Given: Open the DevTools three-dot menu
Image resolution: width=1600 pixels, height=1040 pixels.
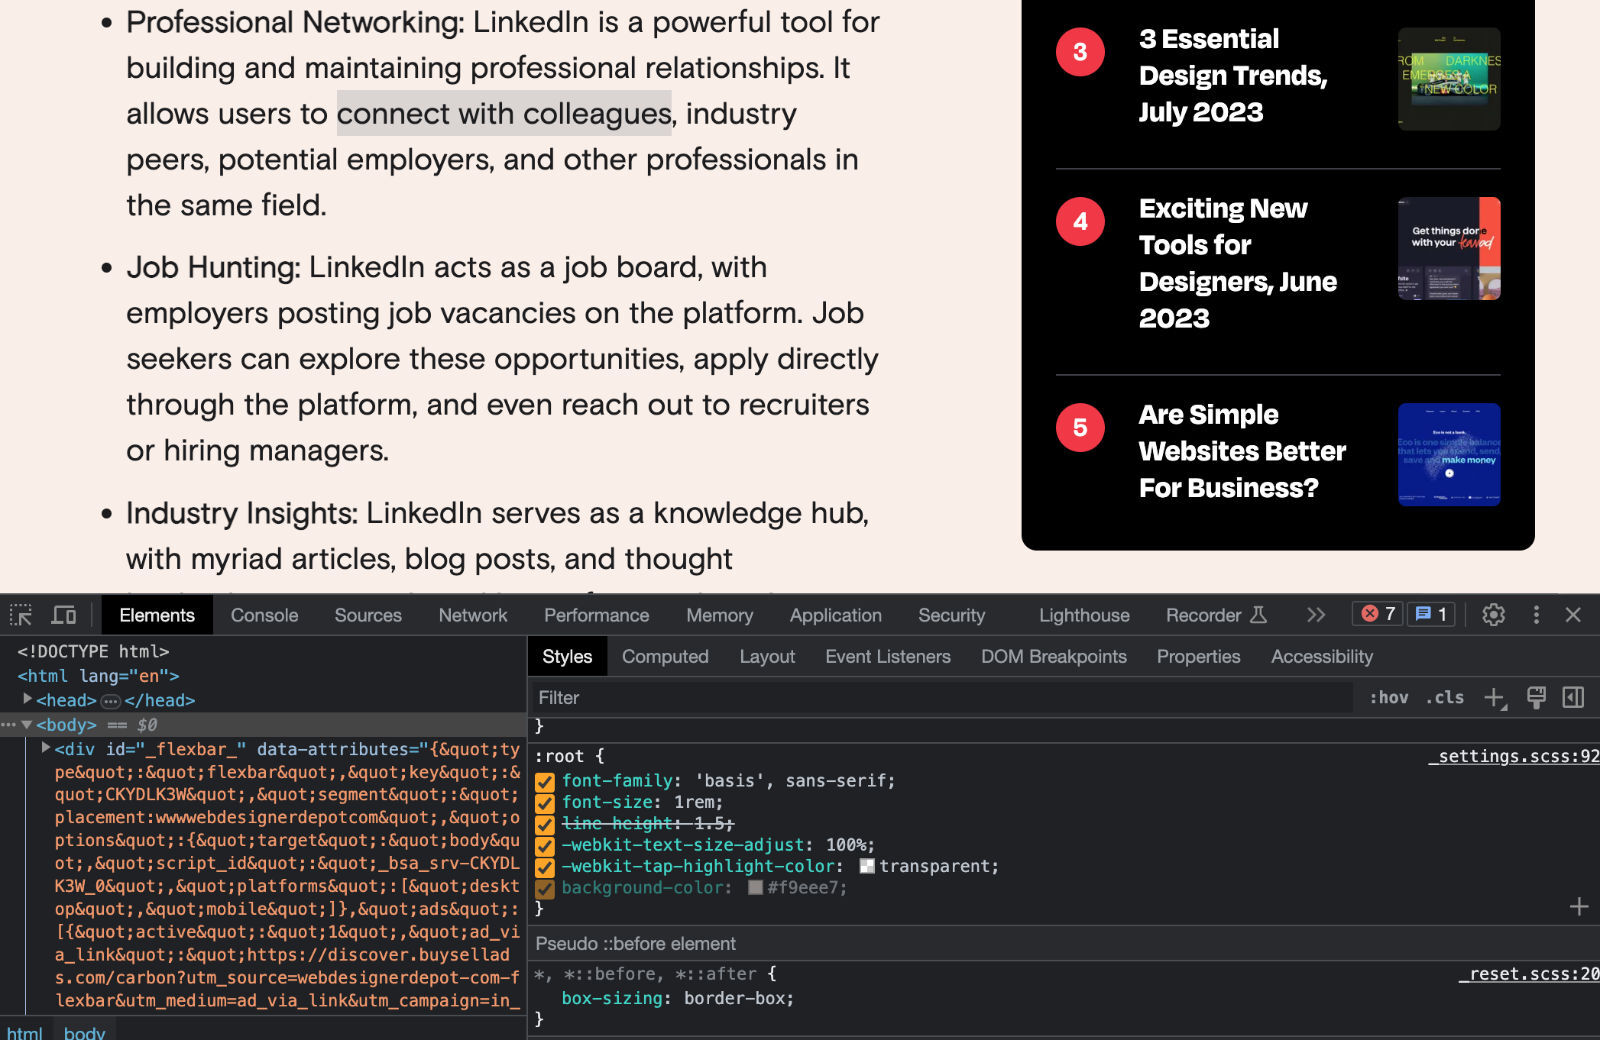Looking at the screenshot, I should point(1536,615).
